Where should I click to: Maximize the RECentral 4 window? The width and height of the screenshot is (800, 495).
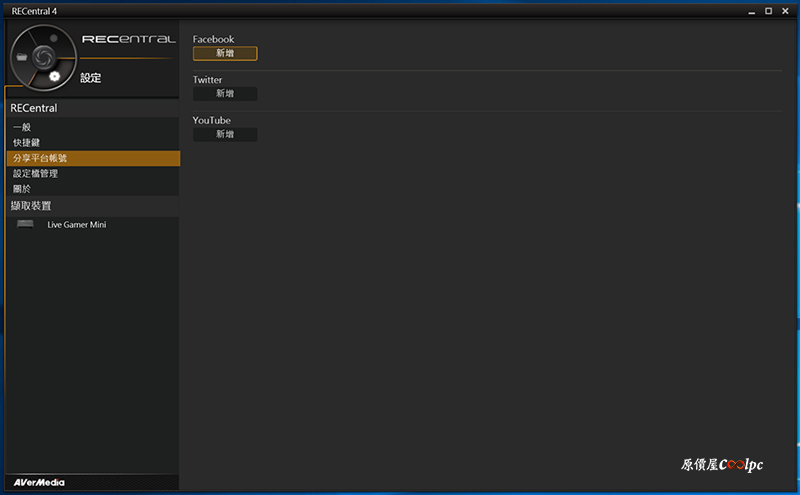[768, 11]
